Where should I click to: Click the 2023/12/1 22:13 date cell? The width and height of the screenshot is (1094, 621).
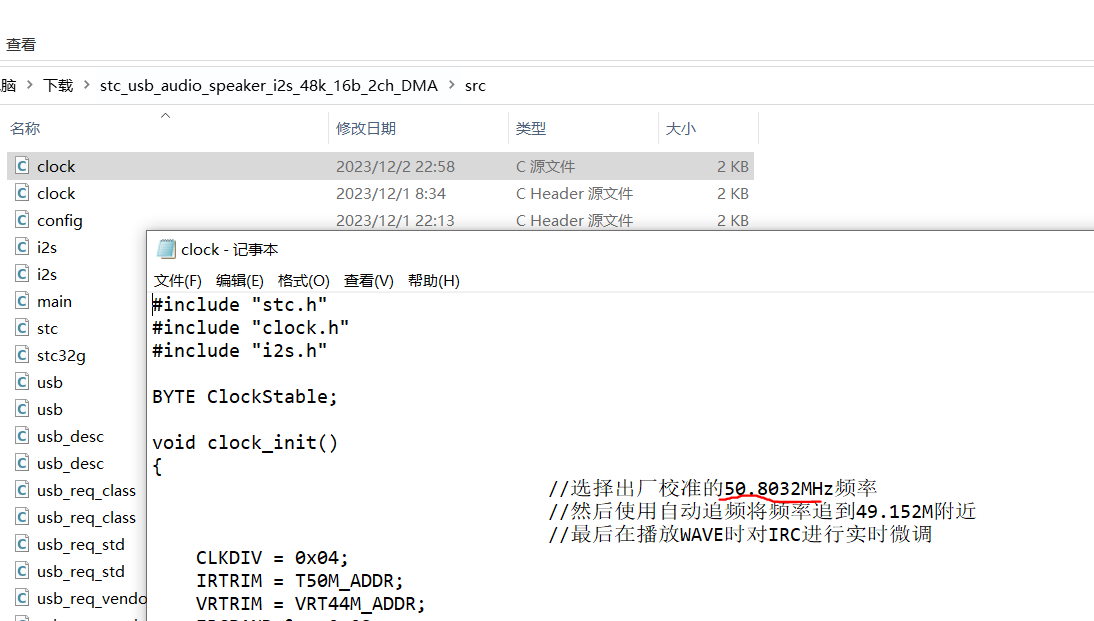point(395,220)
